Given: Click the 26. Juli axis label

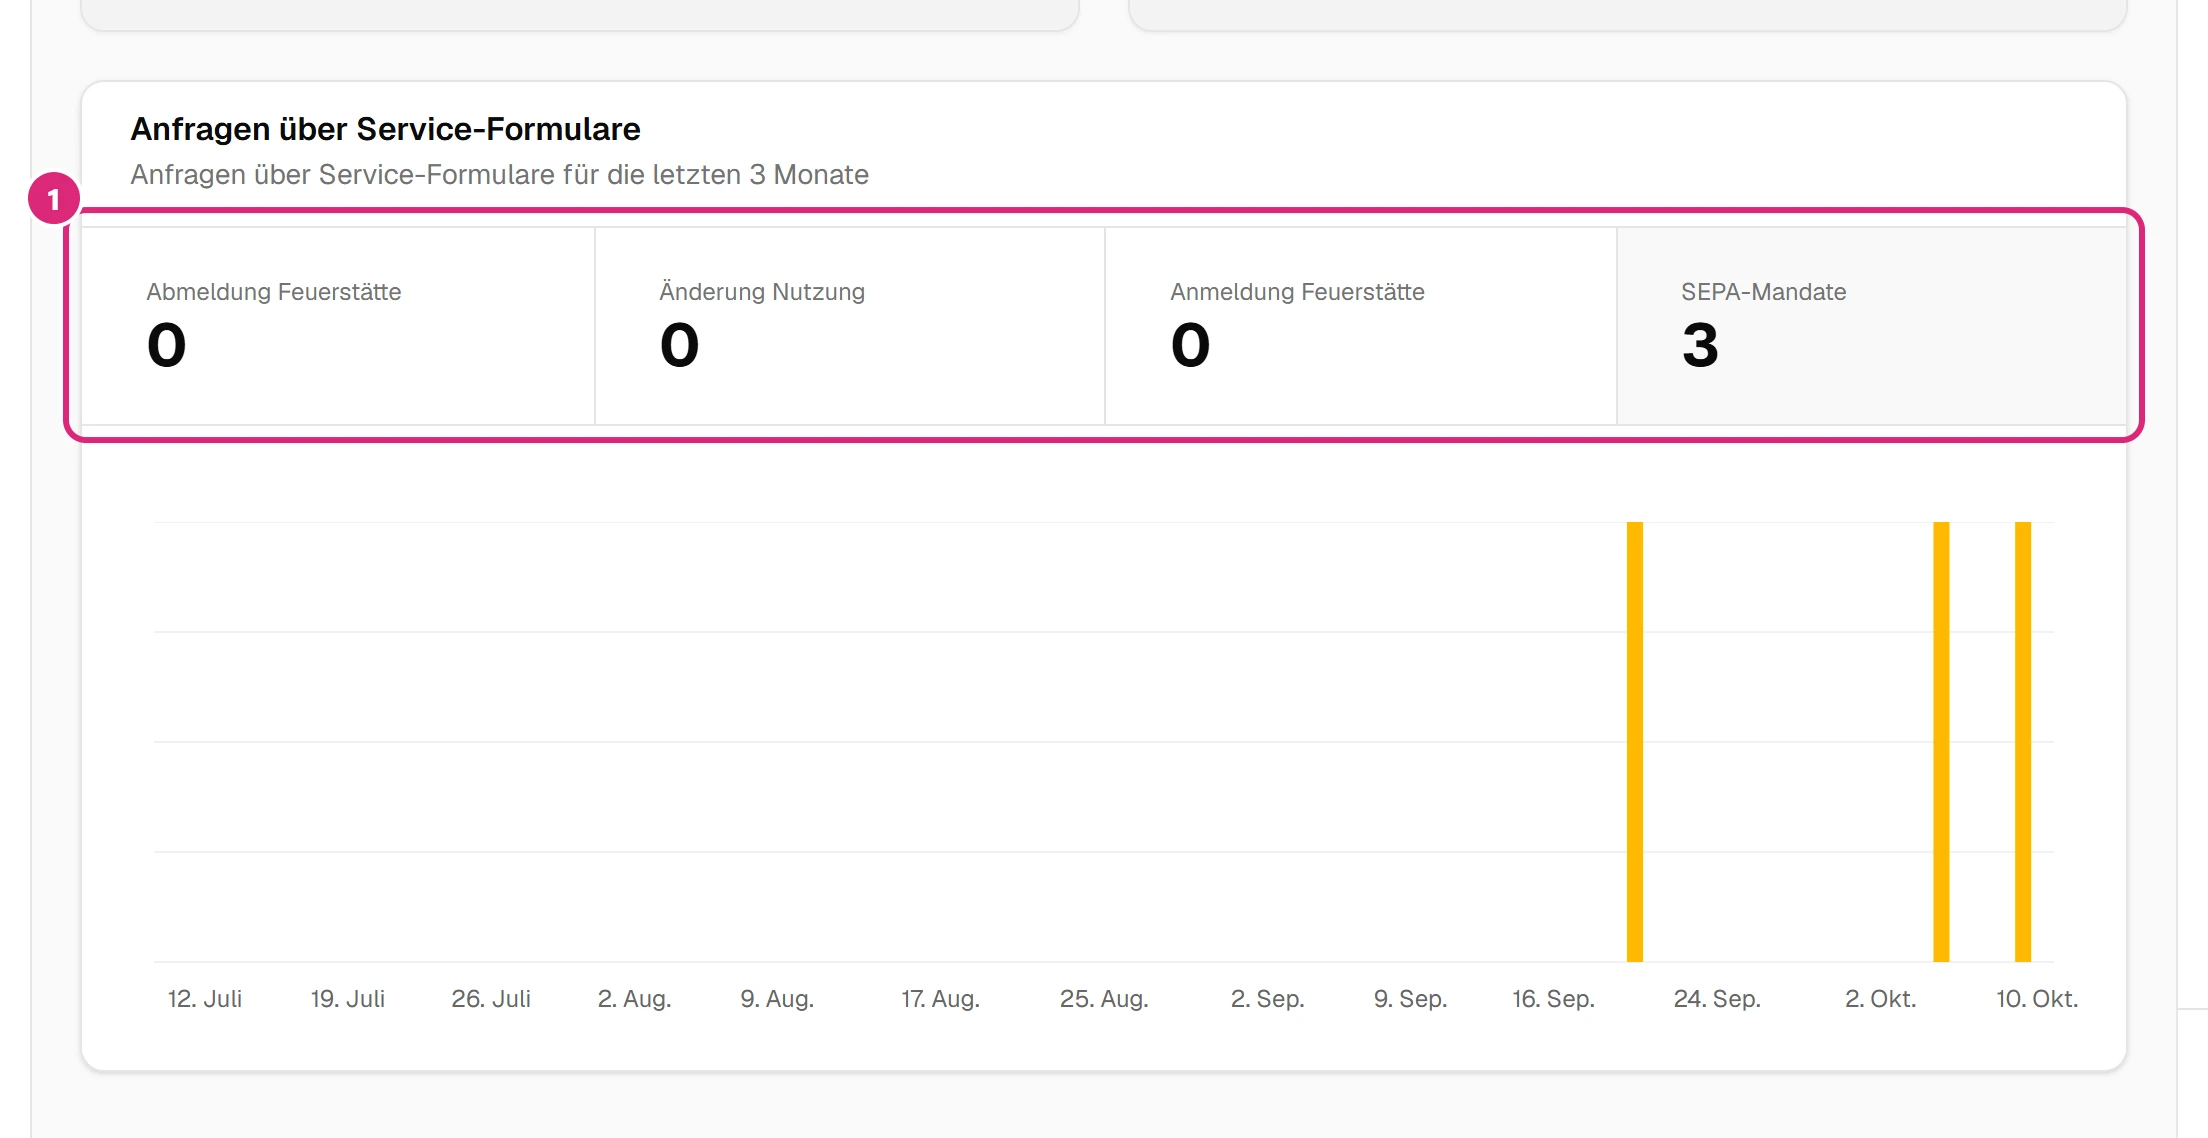Looking at the screenshot, I should coord(491,999).
